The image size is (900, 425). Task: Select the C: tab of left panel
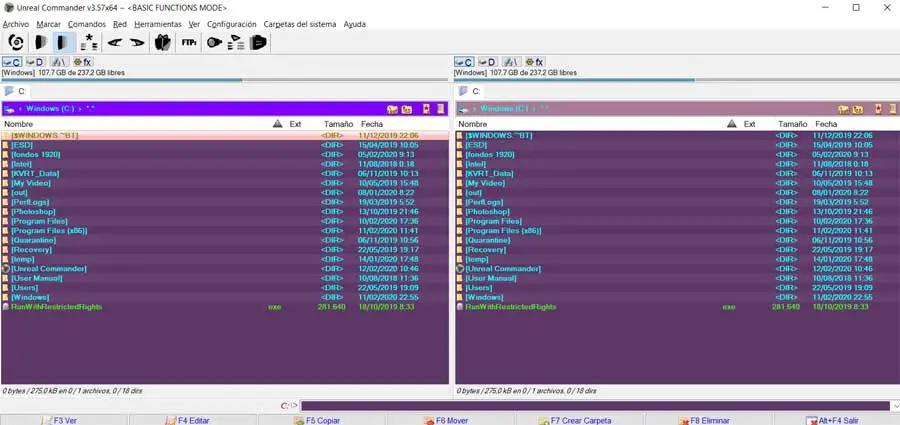tap(16, 91)
